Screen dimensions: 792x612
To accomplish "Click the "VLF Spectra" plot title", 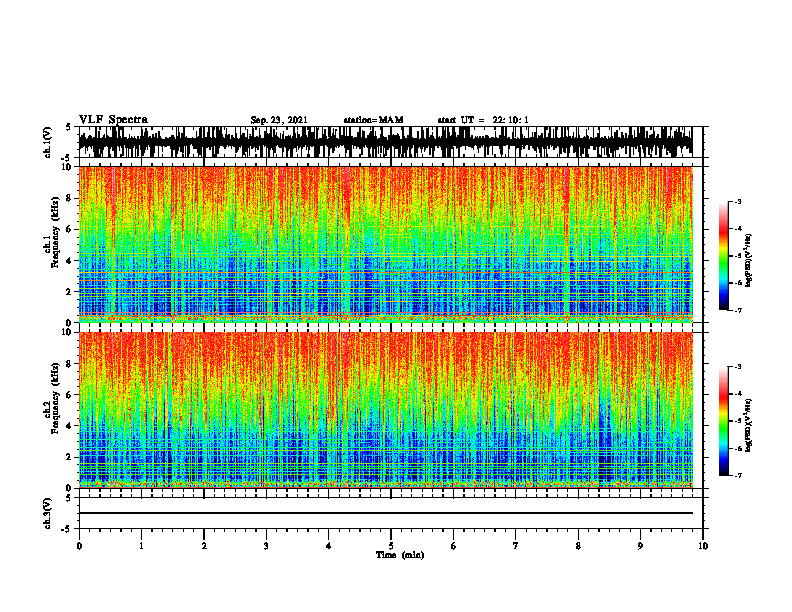I will [113, 120].
